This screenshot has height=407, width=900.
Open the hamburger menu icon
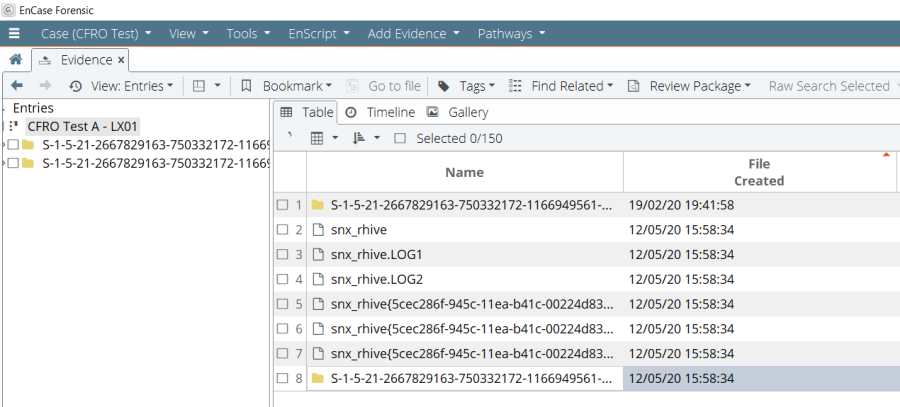coord(14,34)
